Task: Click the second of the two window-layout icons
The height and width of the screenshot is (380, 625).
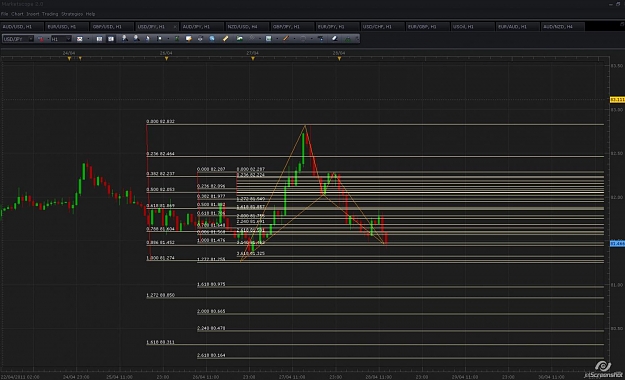Action: pyautogui.click(x=111, y=39)
